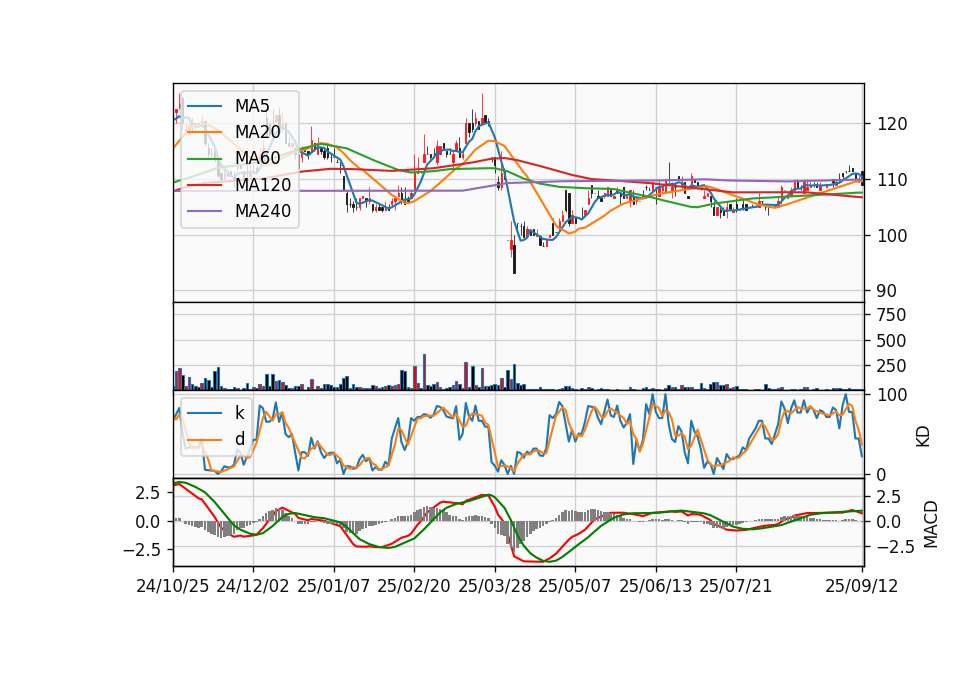The height and width of the screenshot is (690, 960).
Task: Click the volume axis value 500
Action: [x=891, y=340]
